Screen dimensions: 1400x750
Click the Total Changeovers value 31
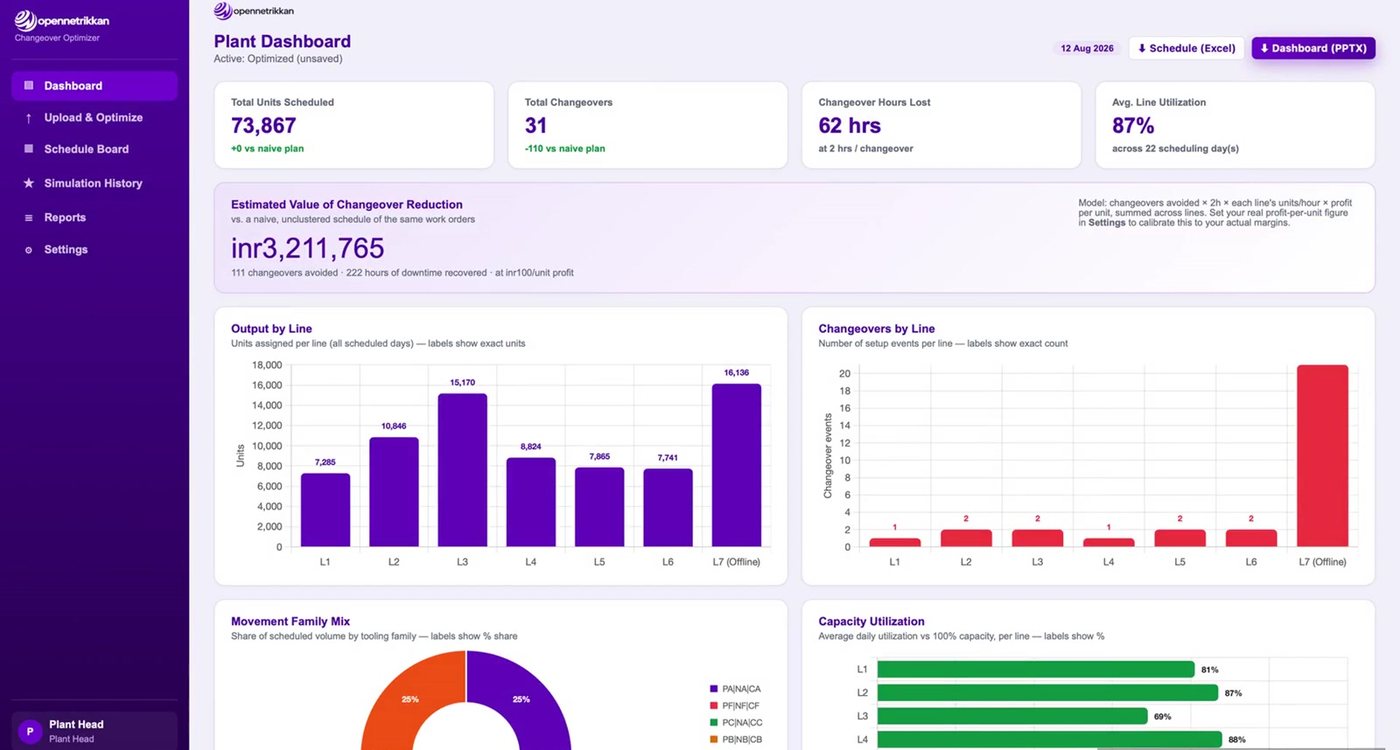click(536, 126)
